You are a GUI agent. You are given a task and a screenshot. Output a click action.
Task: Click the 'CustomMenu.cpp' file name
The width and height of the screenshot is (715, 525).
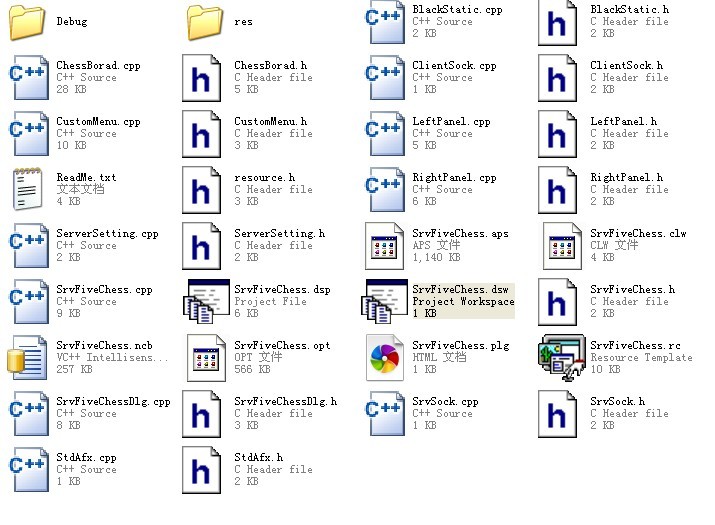pos(98,122)
